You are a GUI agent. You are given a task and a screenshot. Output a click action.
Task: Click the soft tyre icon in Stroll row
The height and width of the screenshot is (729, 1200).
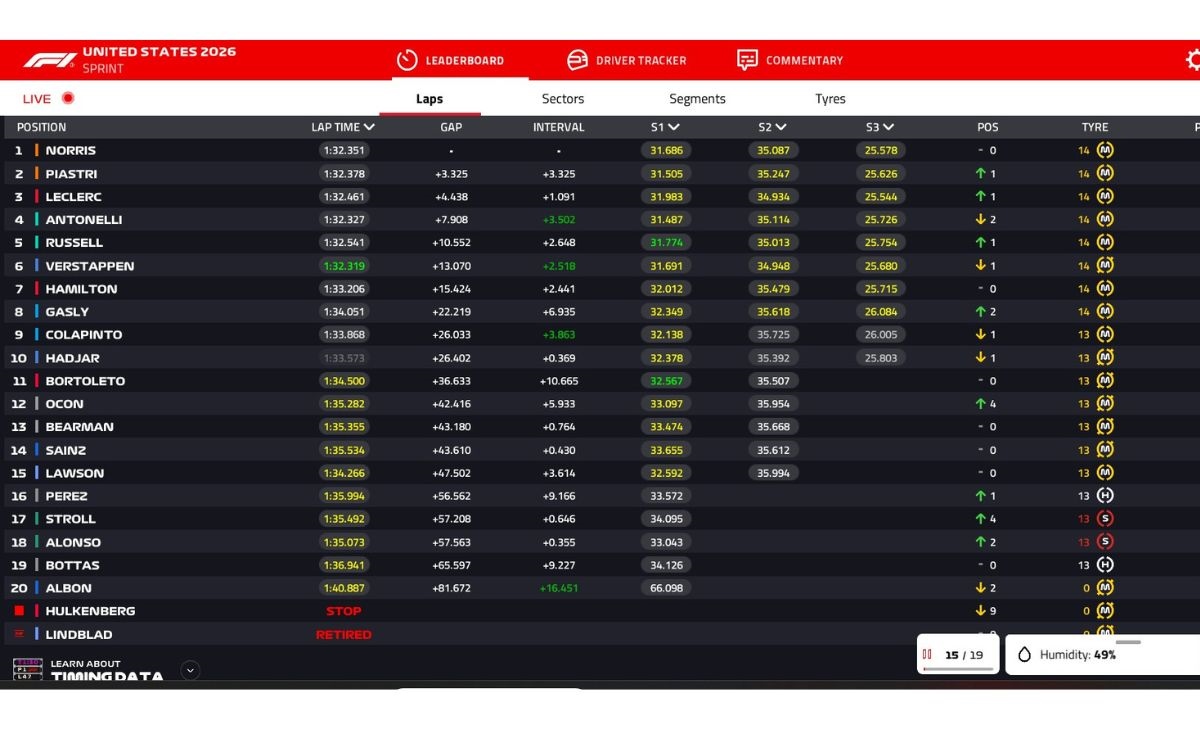[1105, 518]
